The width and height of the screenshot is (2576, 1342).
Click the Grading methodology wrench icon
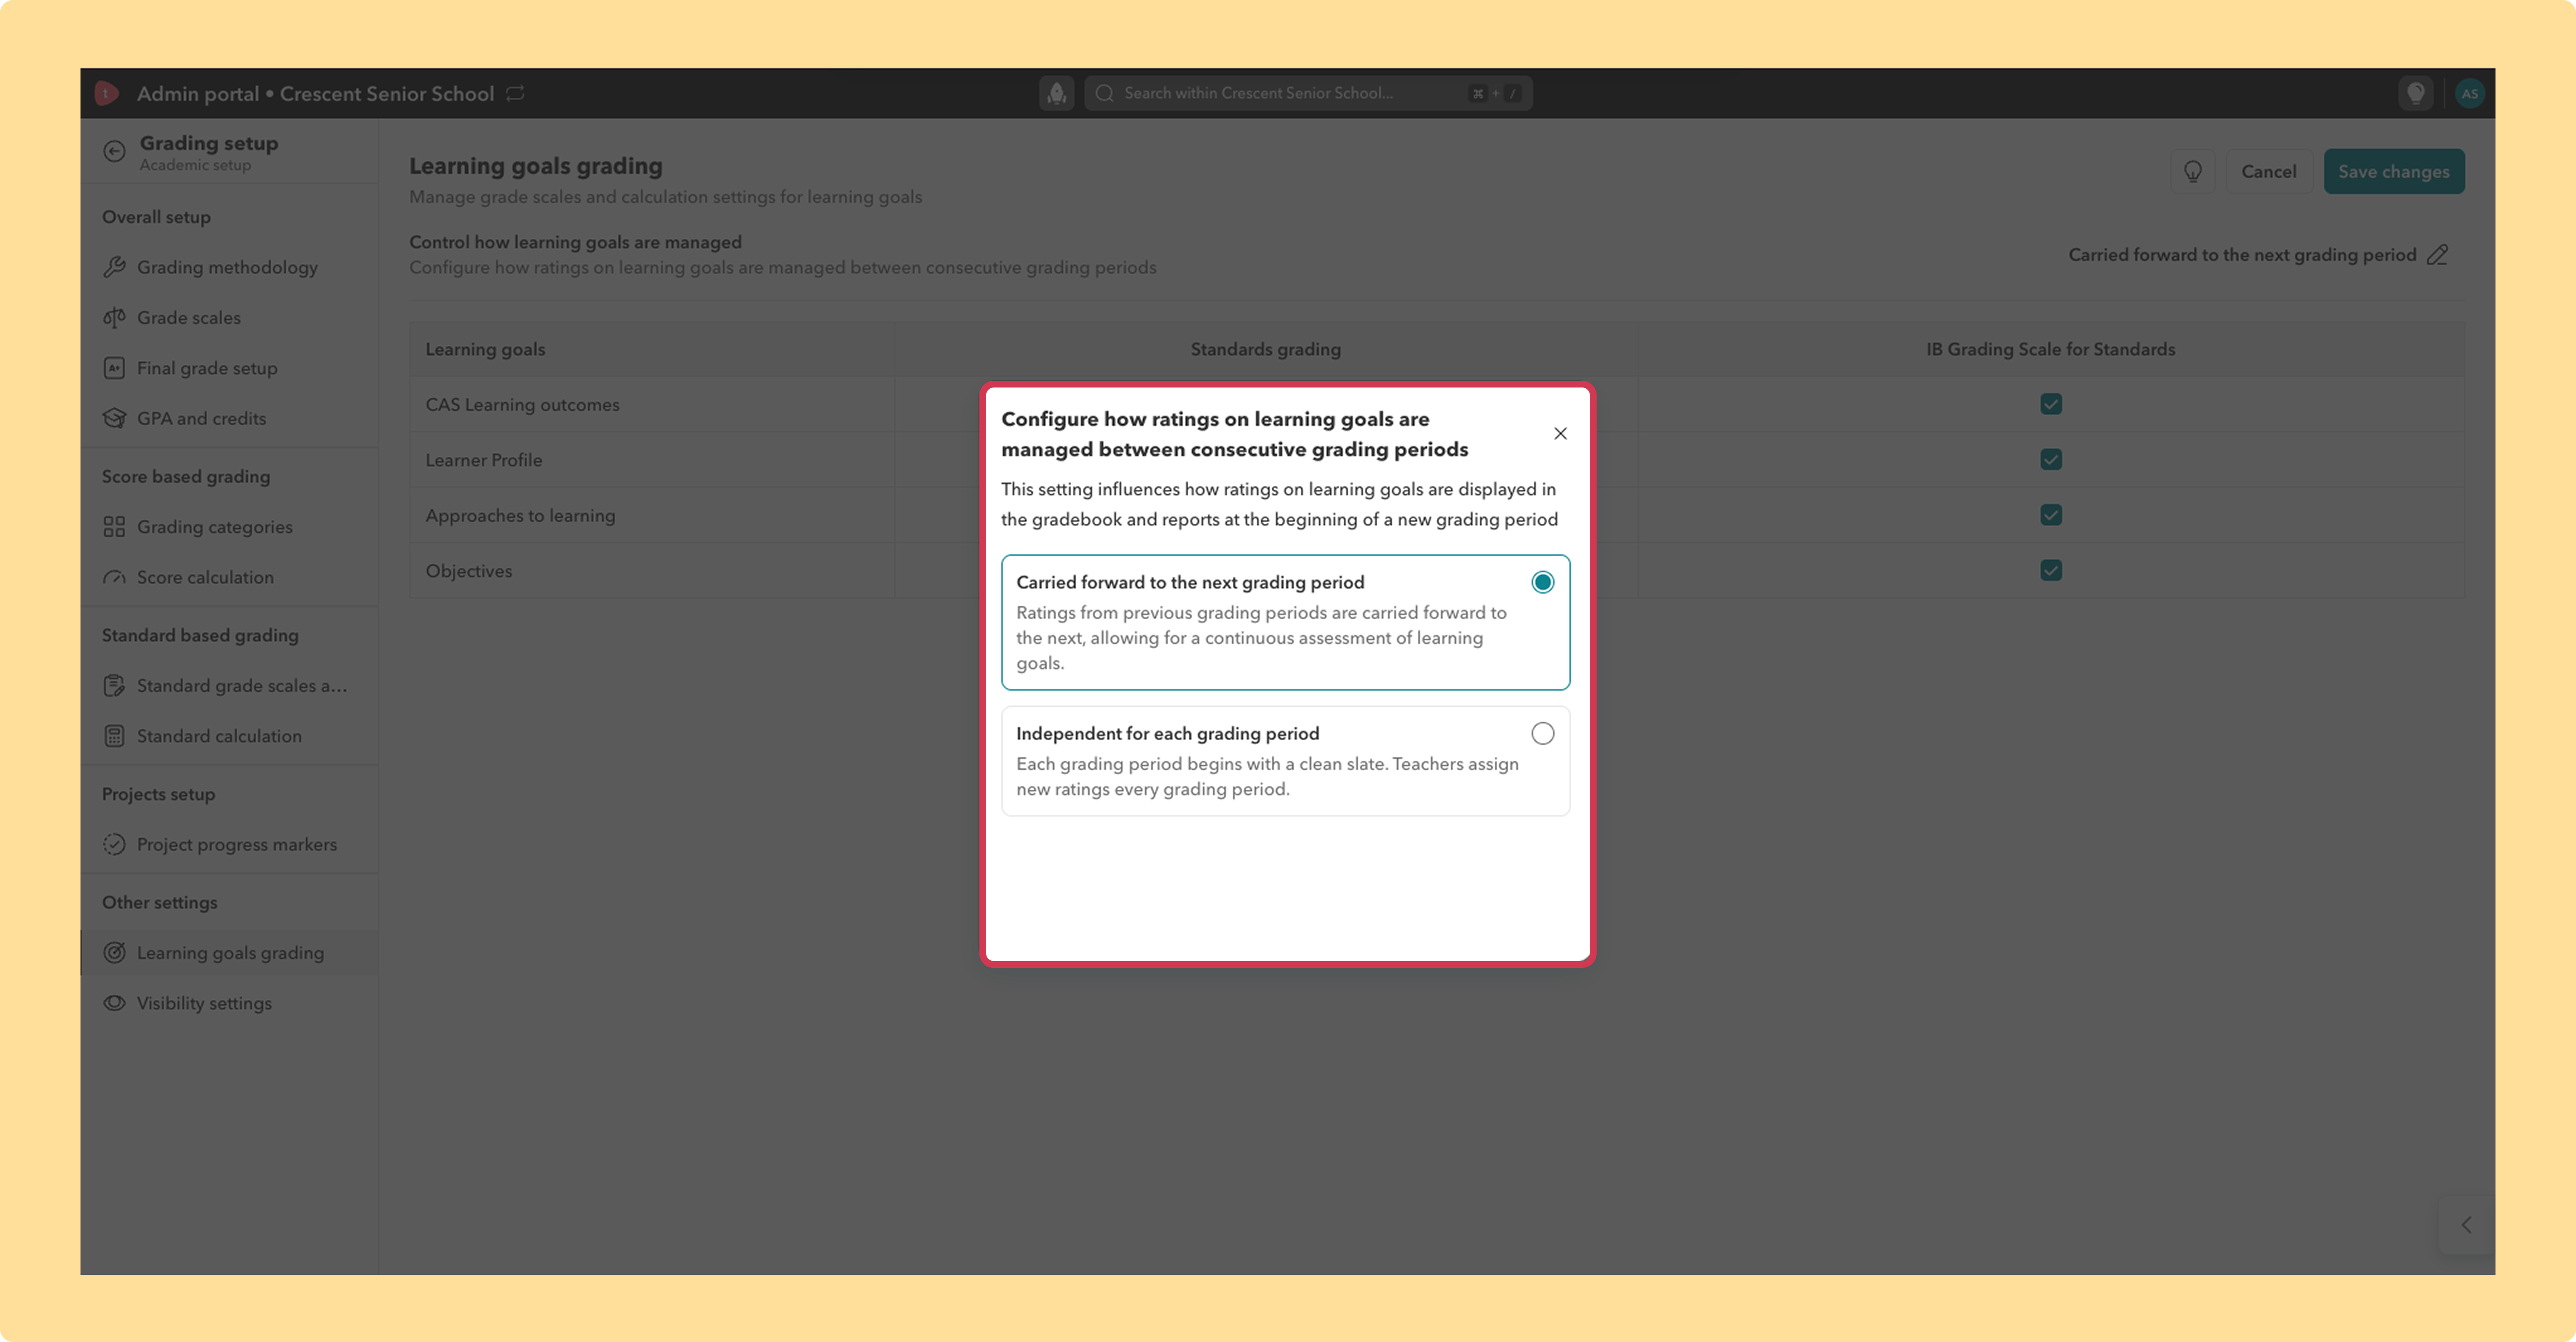click(x=114, y=267)
